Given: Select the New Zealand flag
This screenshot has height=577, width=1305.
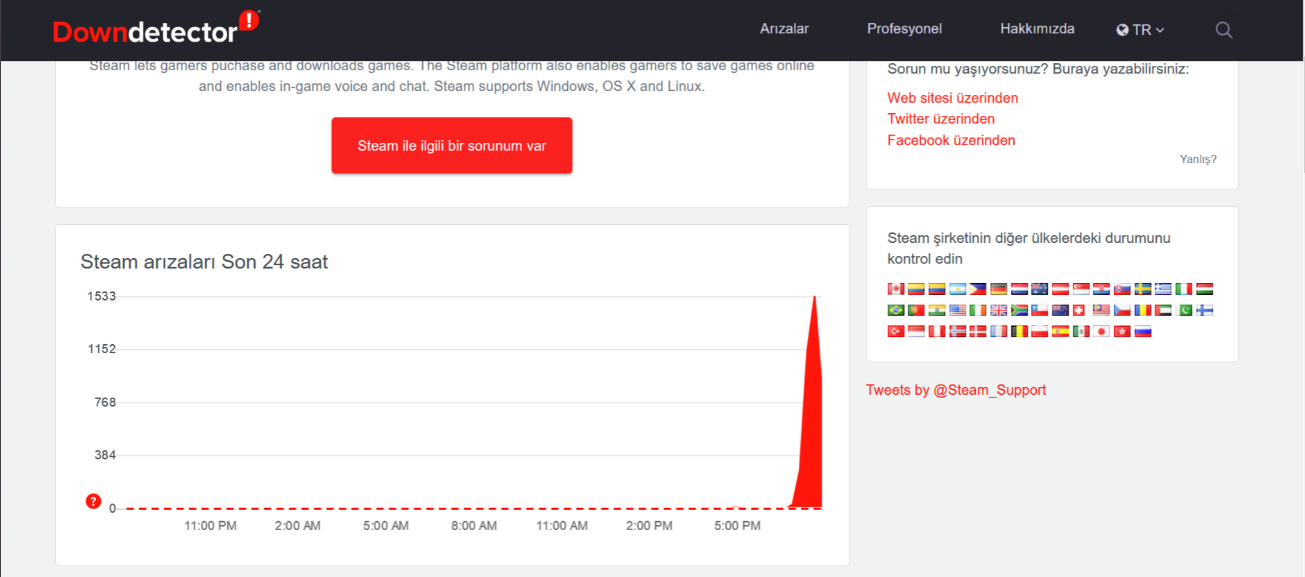Looking at the screenshot, I should (1061, 310).
